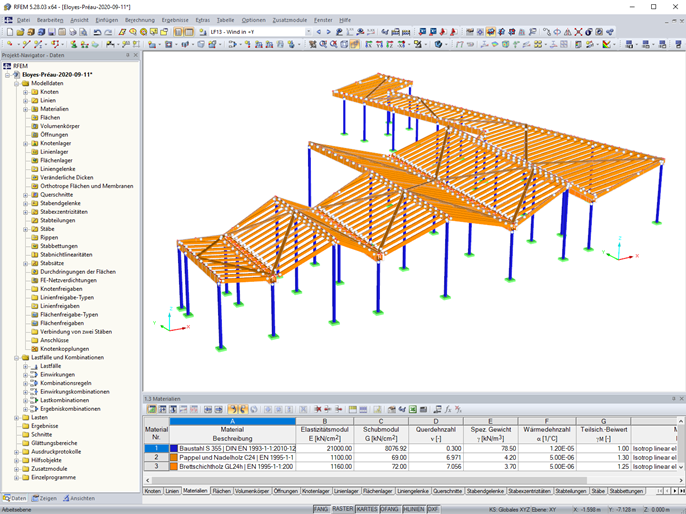Click the Elastizitätsmodul cell 21000.00
This screenshot has height=514, width=686.
point(325,449)
